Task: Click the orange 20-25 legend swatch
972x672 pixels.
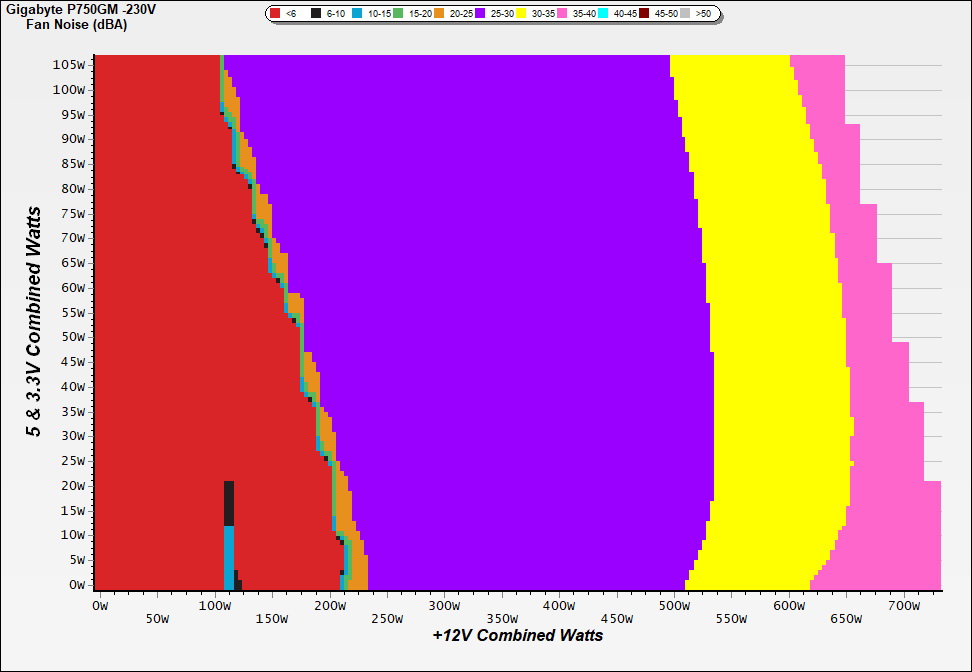Action: coord(439,14)
